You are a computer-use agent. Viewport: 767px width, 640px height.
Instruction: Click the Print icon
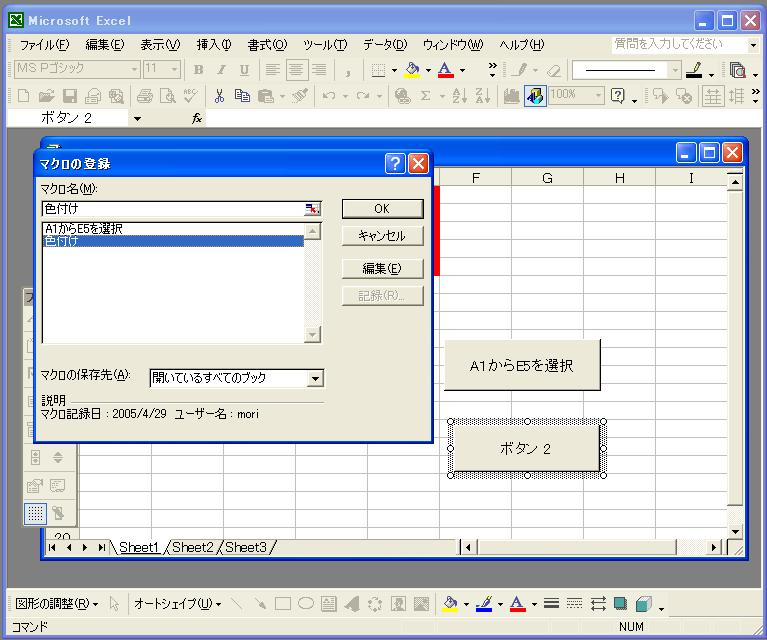144,95
